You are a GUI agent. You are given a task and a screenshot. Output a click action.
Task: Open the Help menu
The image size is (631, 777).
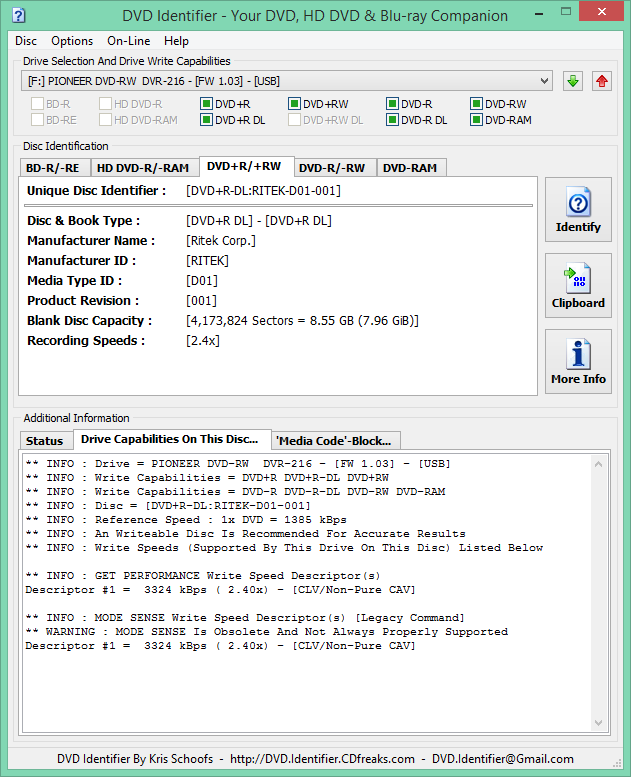176,41
